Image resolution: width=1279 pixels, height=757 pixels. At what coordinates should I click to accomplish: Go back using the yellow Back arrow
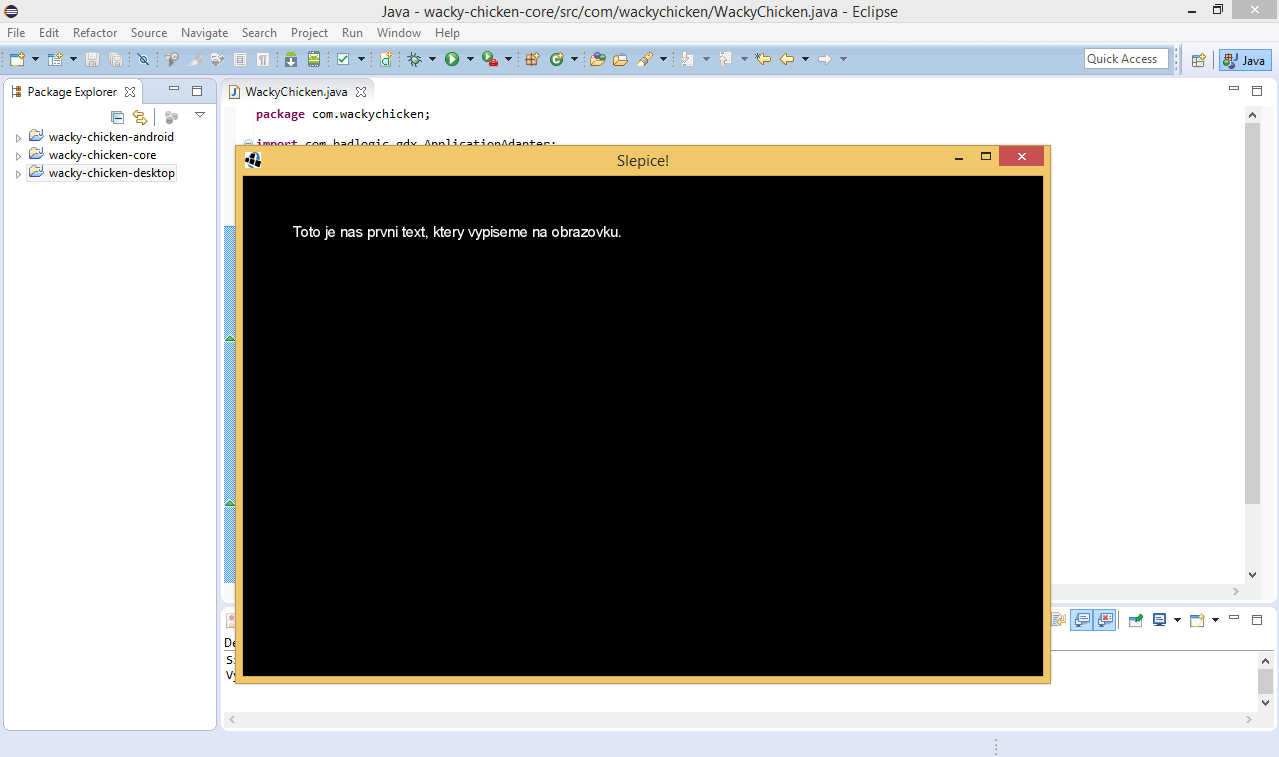787,59
